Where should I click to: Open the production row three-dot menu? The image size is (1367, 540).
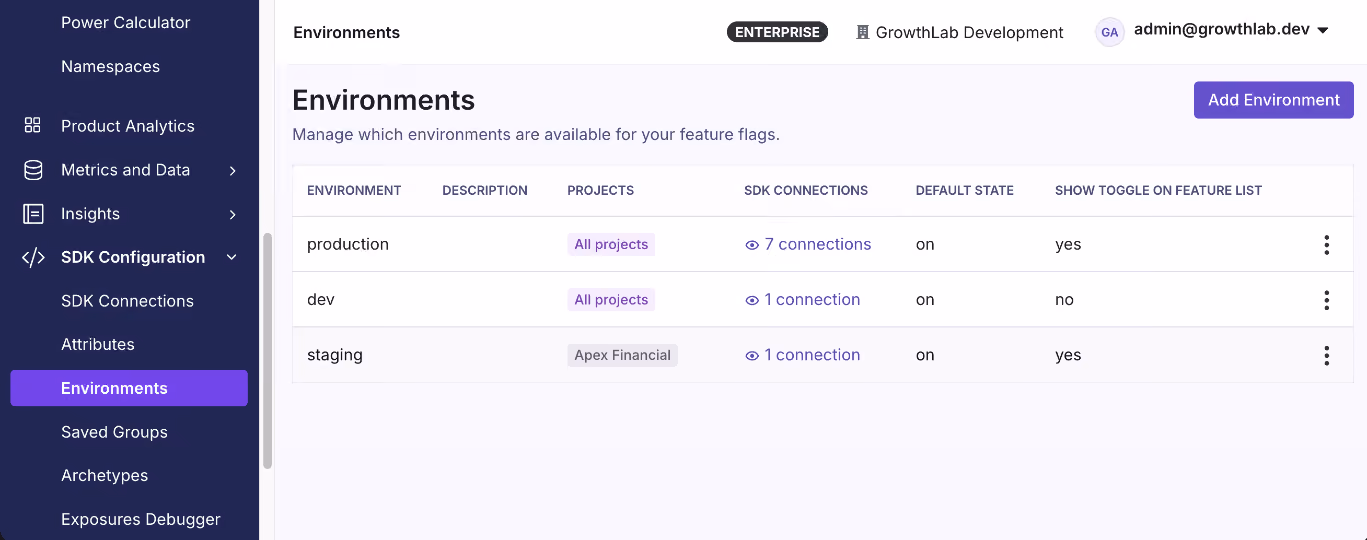(1326, 245)
